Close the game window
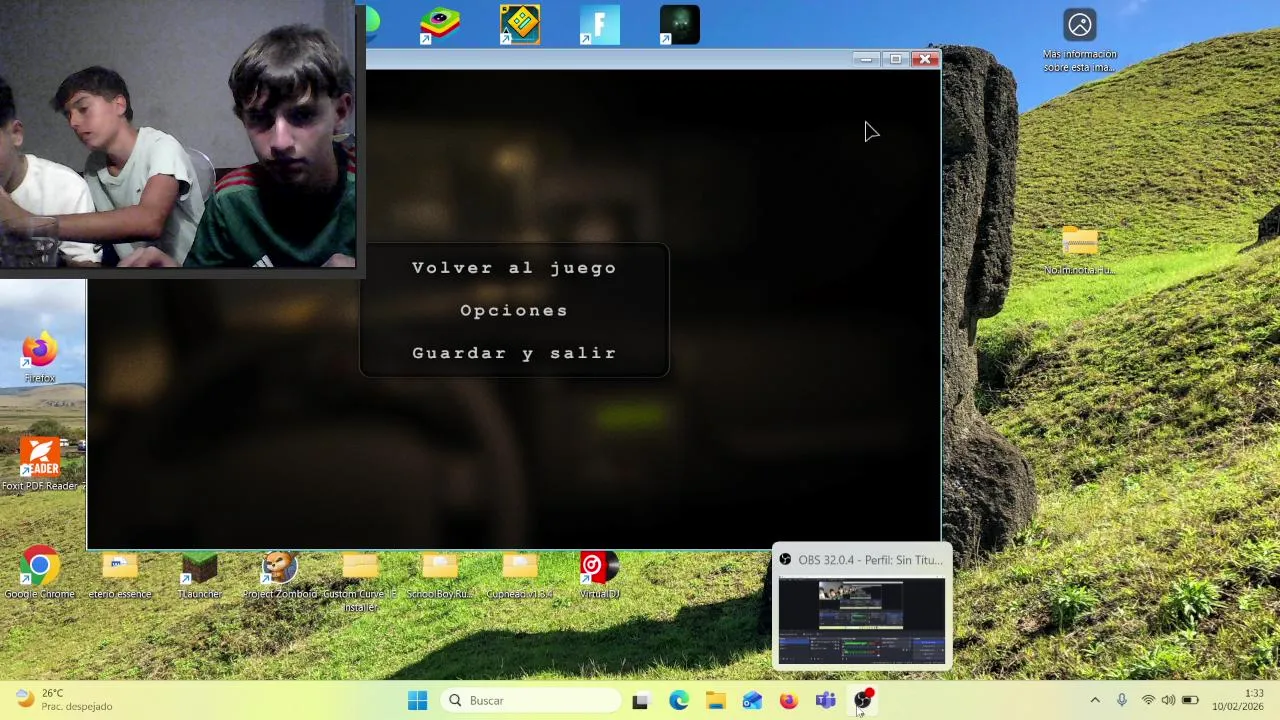The width and height of the screenshot is (1280, 720). click(925, 59)
